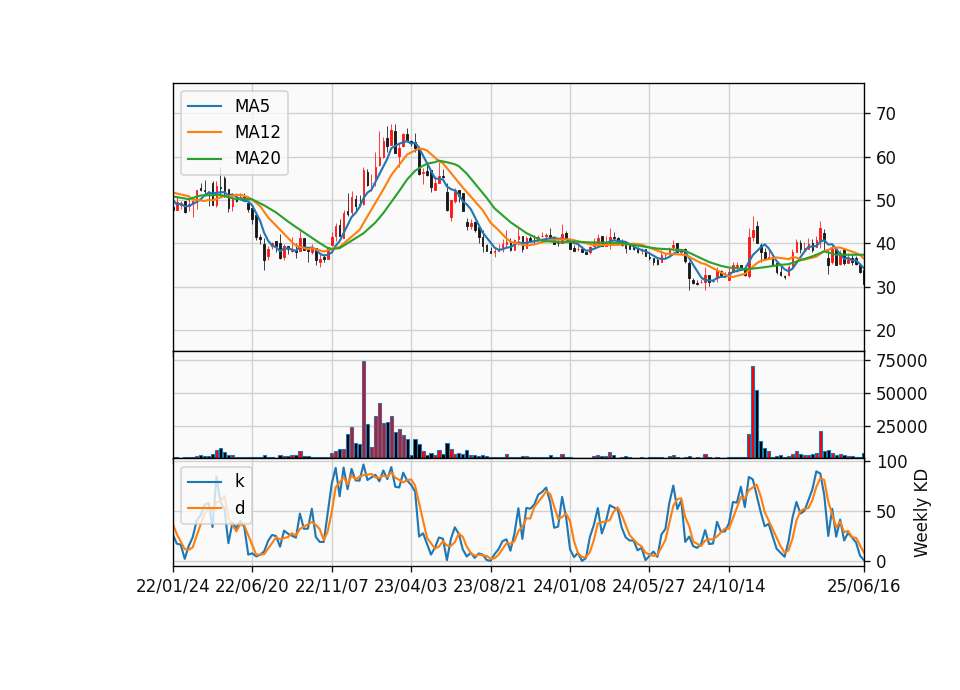Click the k legend label
This screenshot has width=960, height=690.
[x=239, y=481]
